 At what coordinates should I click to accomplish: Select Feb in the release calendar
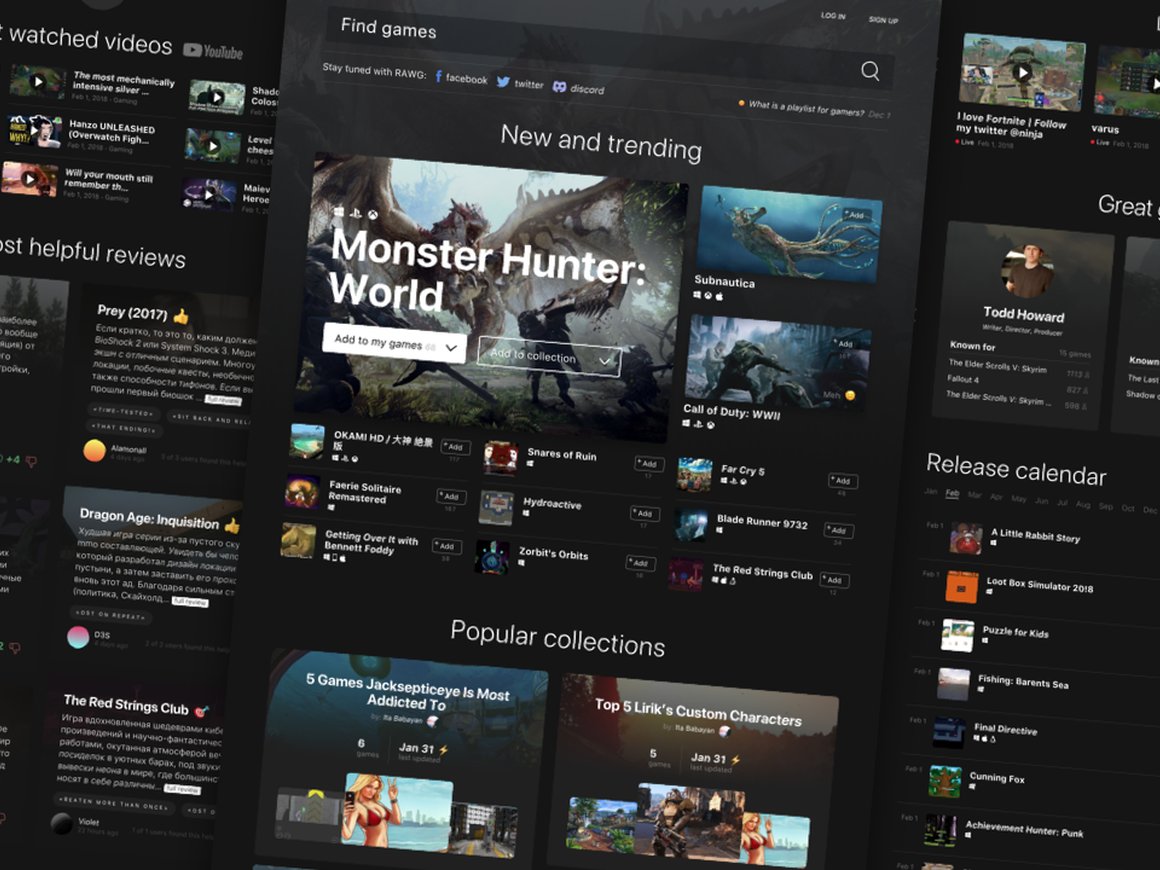(x=952, y=494)
